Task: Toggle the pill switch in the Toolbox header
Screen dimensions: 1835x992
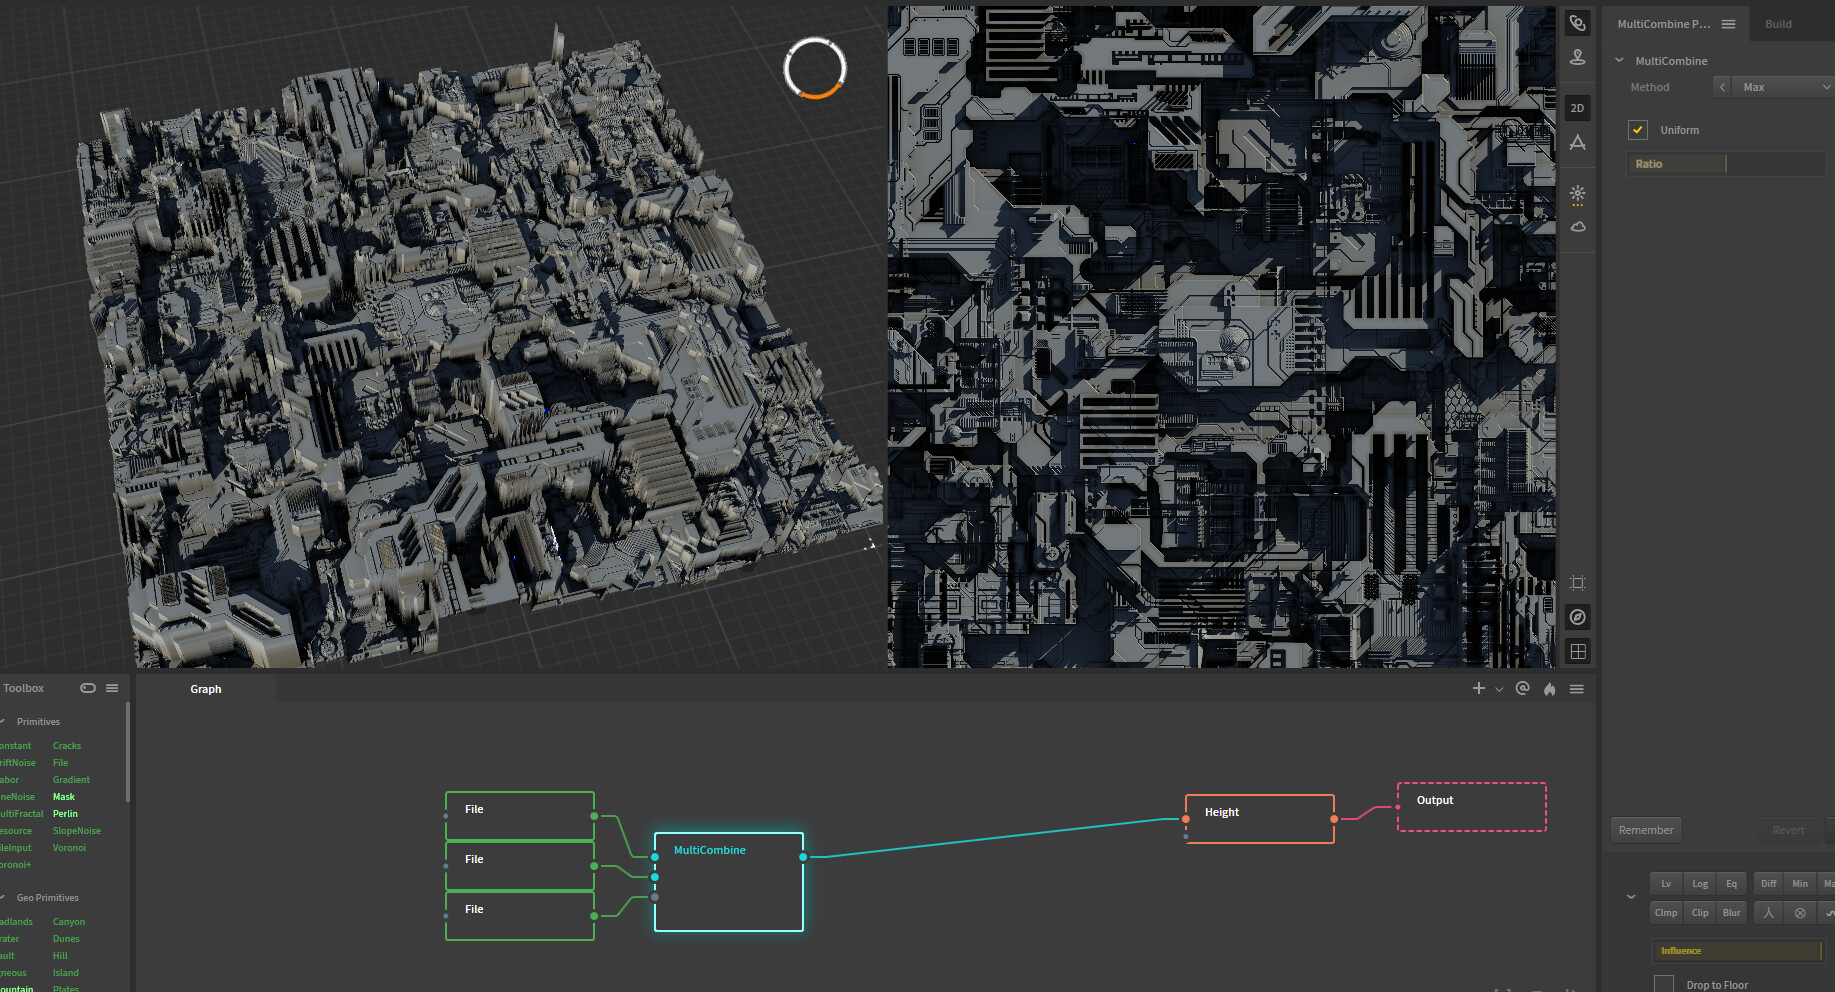Action: coord(88,688)
